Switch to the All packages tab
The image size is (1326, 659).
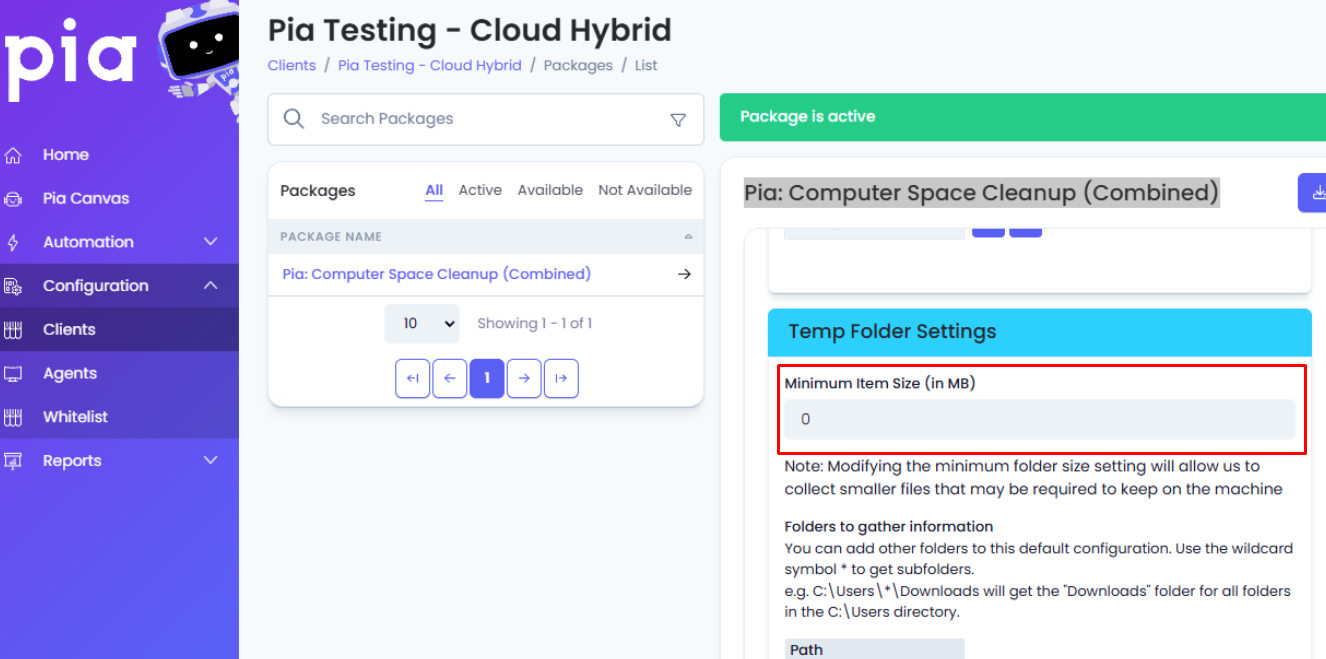pyautogui.click(x=434, y=191)
